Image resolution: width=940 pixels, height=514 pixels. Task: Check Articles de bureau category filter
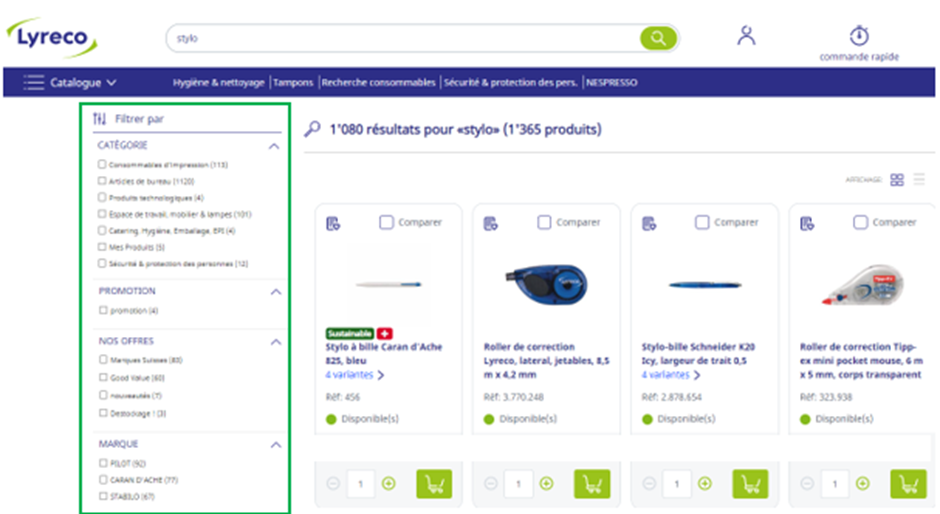click(x=102, y=181)
